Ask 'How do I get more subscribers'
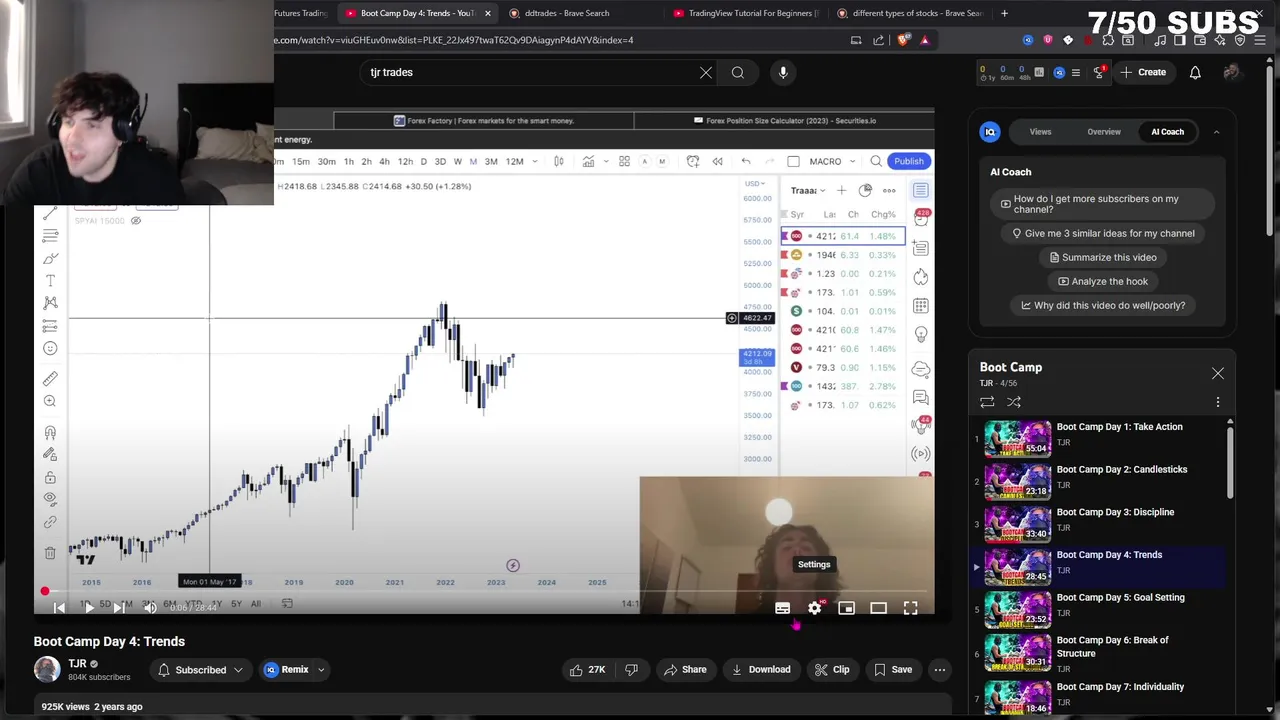 (x=1102, y=204)
